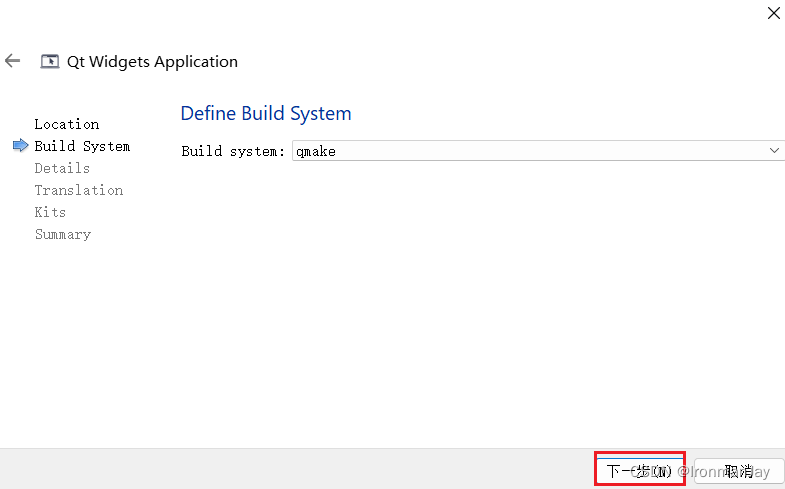The width and height of the screenshot is (785, 489).
Task: Click the Qt Widgets Application wizard icon
Action: tap(50, 62)
